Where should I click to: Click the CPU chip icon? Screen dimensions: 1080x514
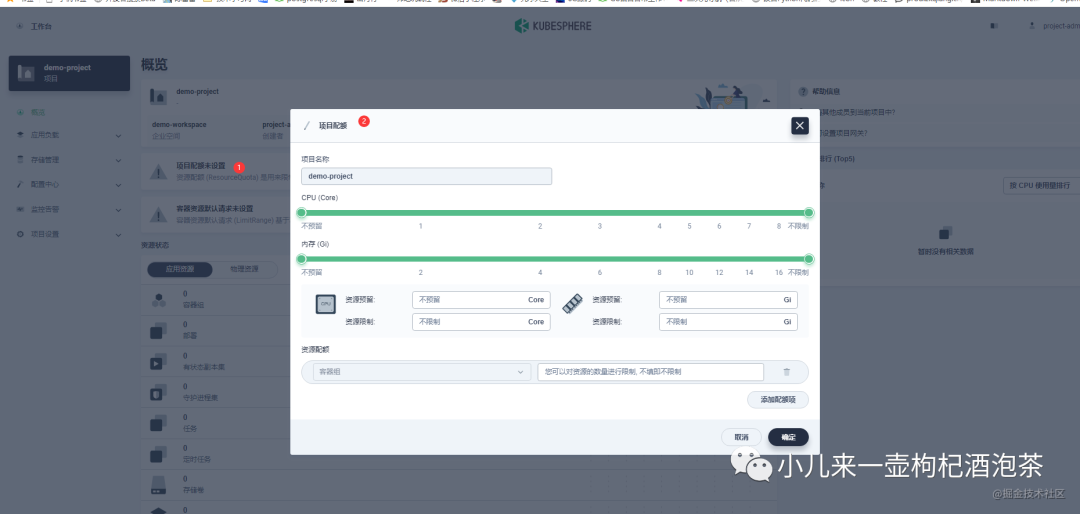pyautogui.click(x=326, y=304)
